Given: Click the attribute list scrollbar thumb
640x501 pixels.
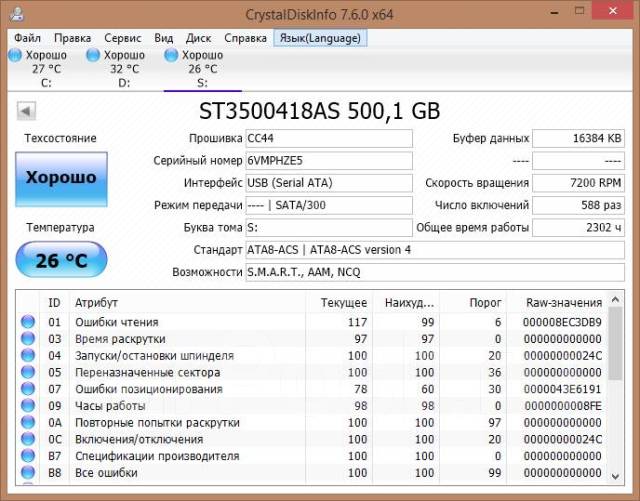Looking at the screenshot, I should click(616, 344).
